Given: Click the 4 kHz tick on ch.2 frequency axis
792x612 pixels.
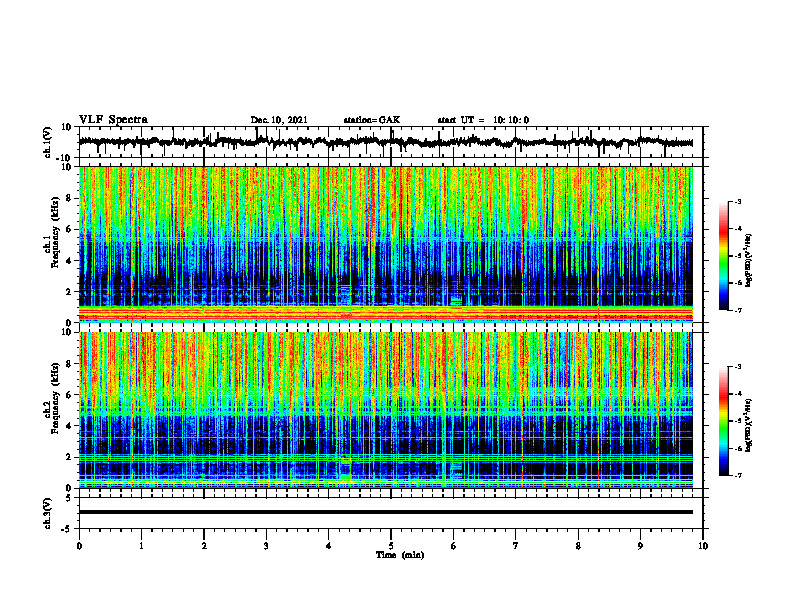Looking at the screenshot, I should pyautogui.click(x=70, y=426).
